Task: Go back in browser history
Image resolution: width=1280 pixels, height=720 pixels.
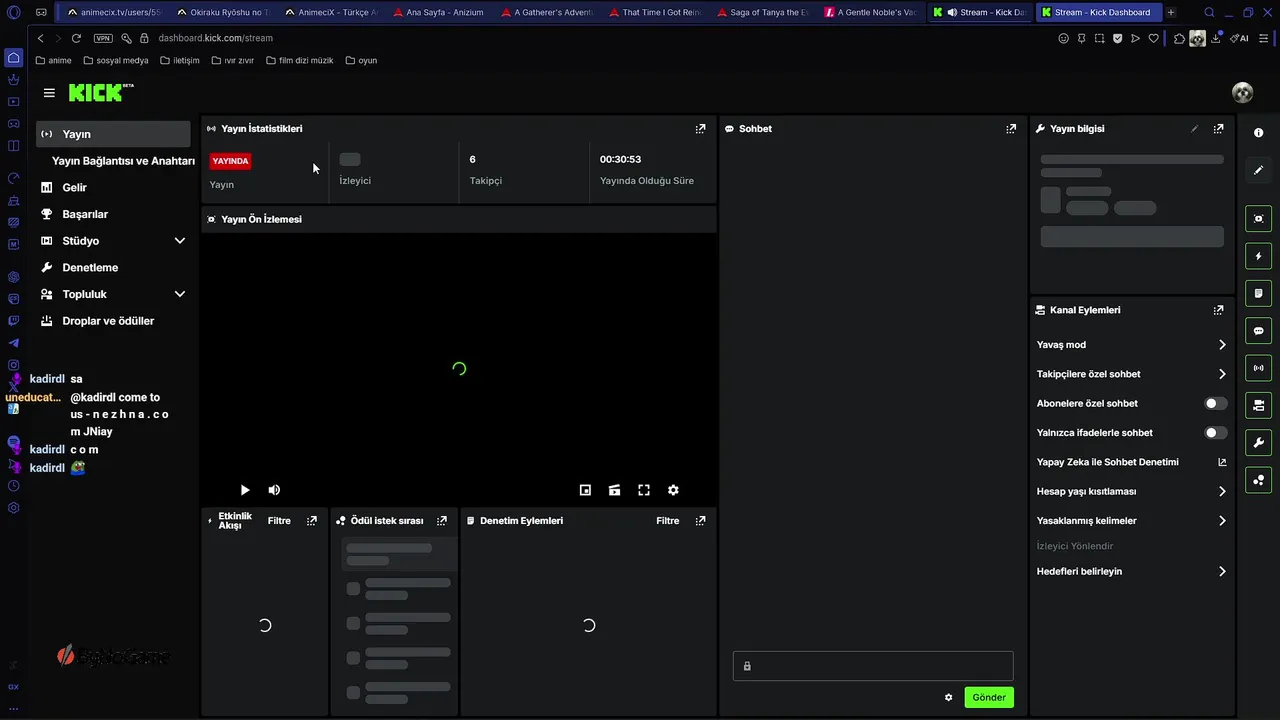Action: (40, 38)
